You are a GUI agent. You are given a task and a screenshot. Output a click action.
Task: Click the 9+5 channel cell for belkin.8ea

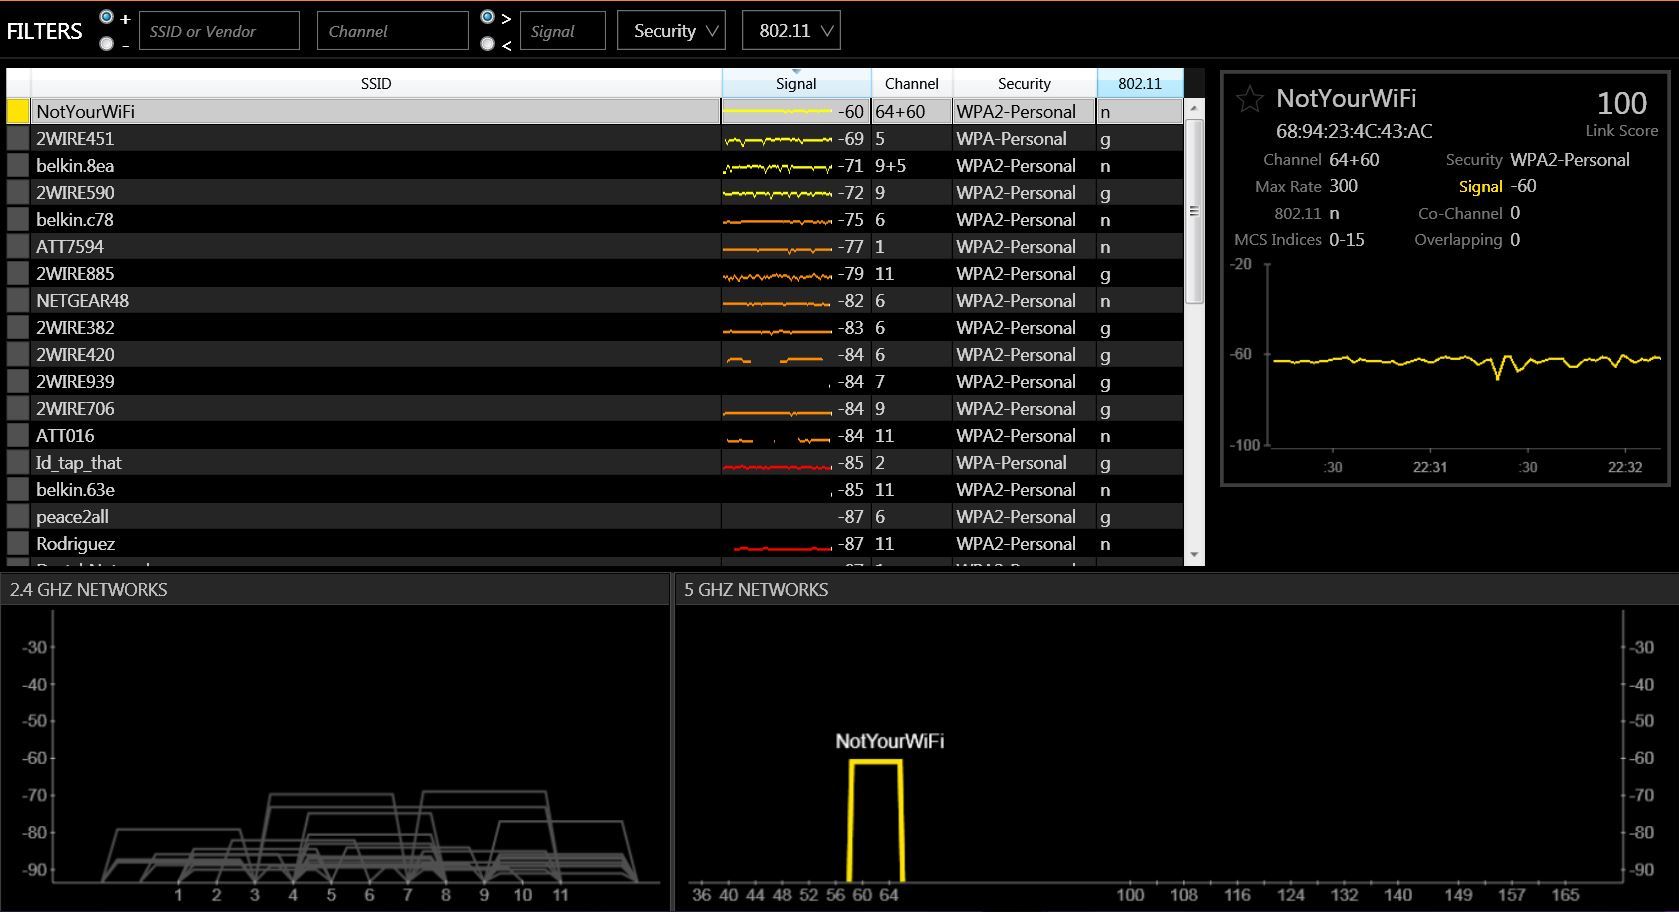pos(911,165)
